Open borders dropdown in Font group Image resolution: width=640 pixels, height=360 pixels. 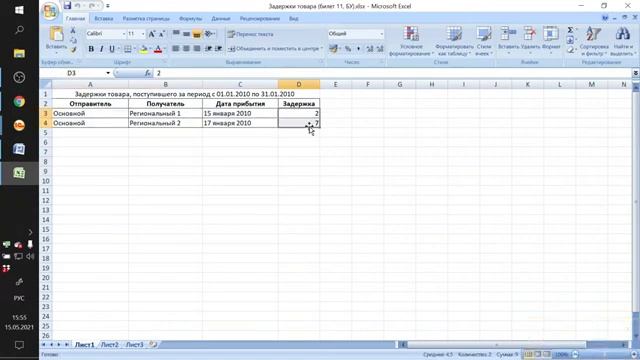(134, 49)
